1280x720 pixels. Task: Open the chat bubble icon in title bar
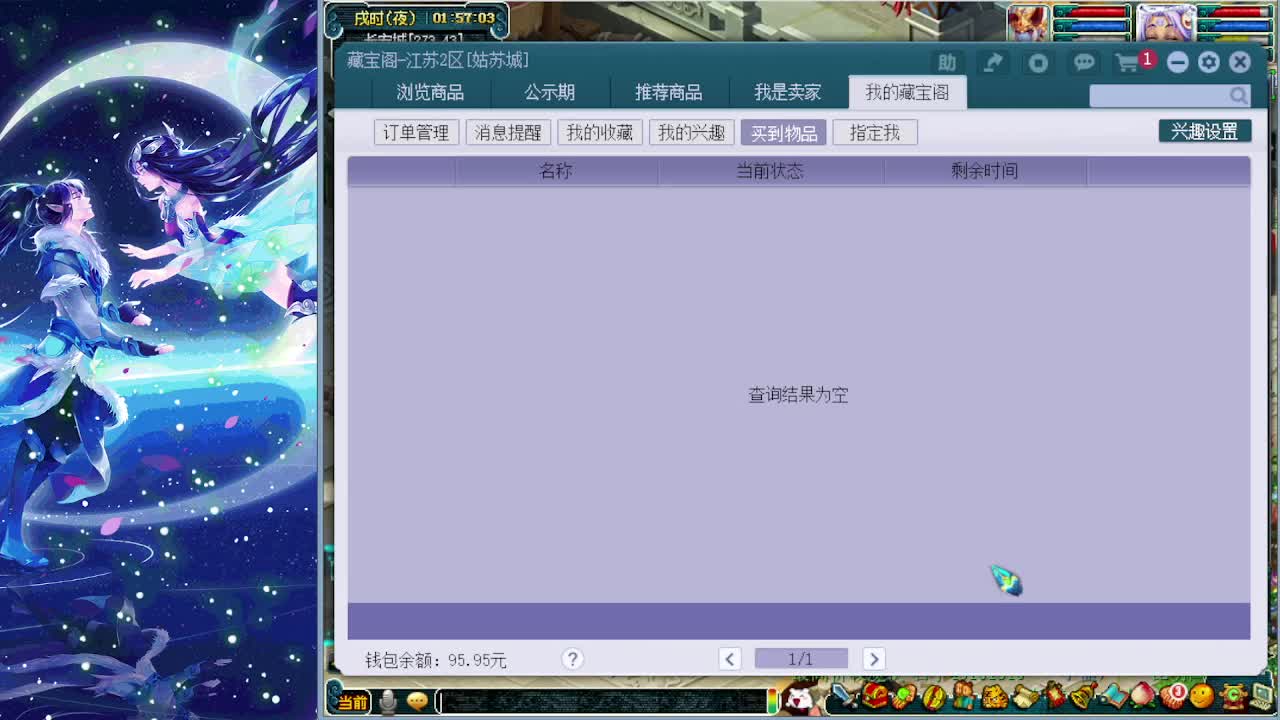(x=1084, y=63)
